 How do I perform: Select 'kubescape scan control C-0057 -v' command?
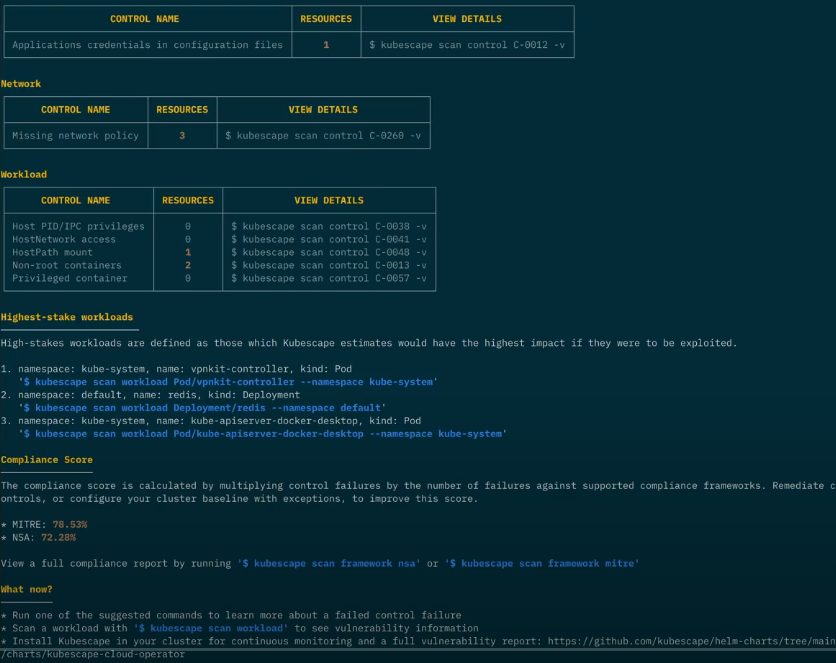click(328, 278)
